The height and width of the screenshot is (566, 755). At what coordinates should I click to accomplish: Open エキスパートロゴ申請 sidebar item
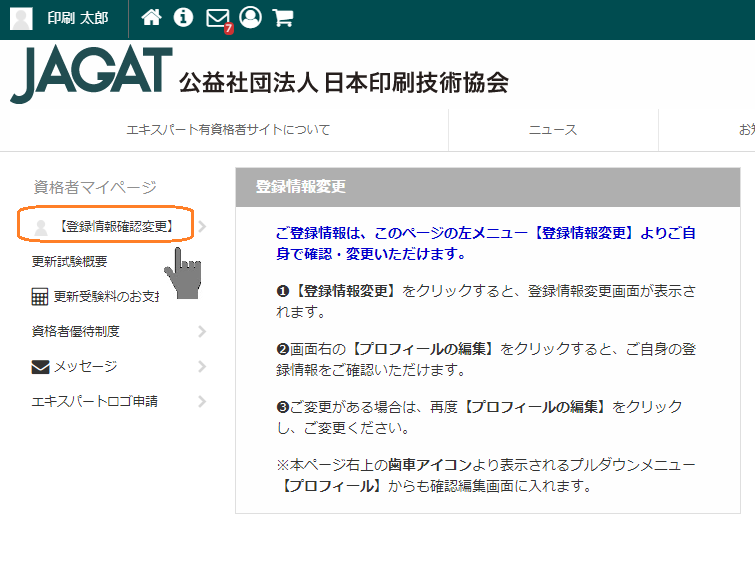(94, 401)
